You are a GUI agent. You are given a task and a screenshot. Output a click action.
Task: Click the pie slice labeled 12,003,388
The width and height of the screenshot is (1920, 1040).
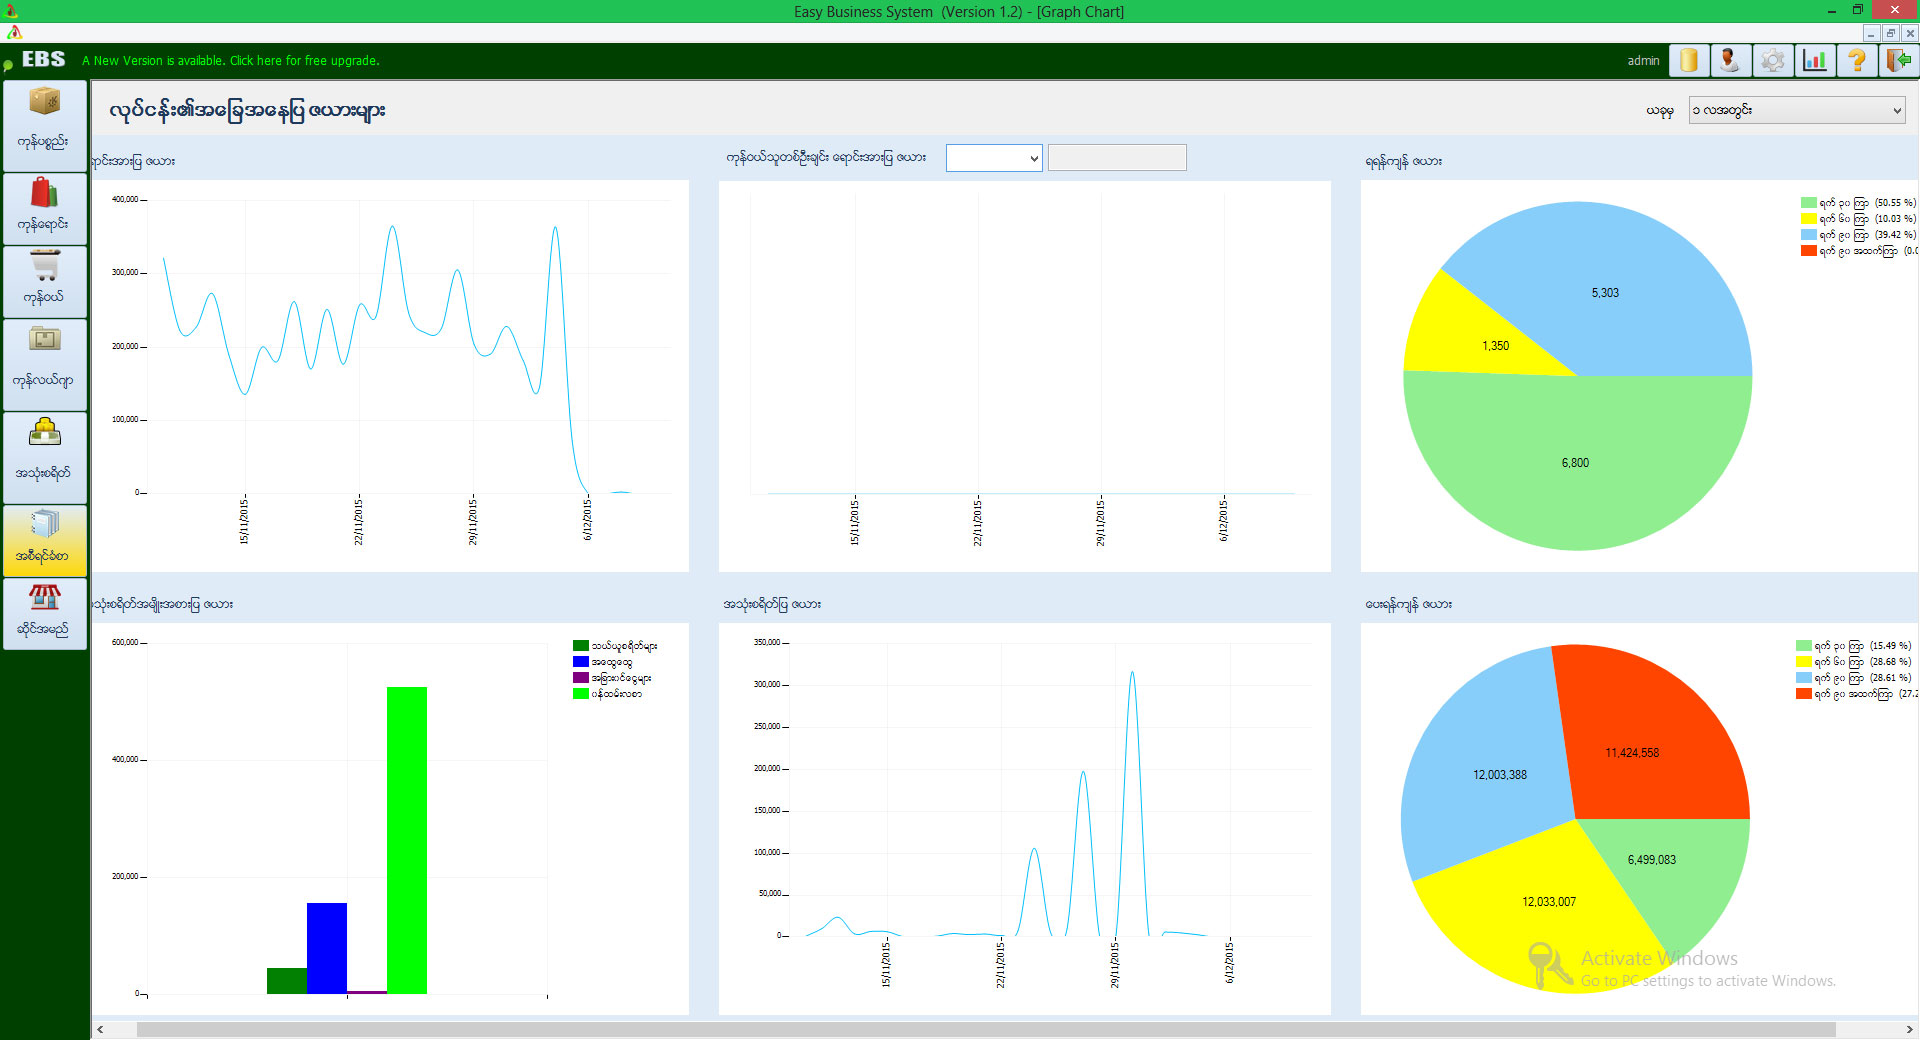[1499, 775]
